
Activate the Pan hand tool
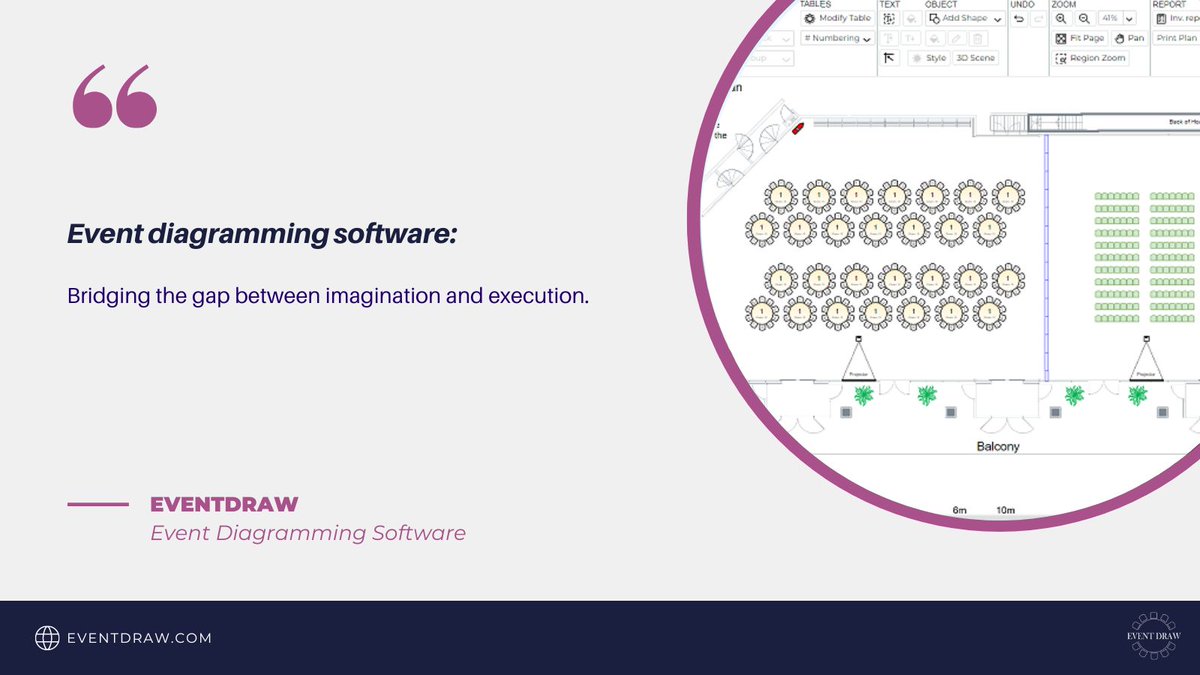[1129, 38]
